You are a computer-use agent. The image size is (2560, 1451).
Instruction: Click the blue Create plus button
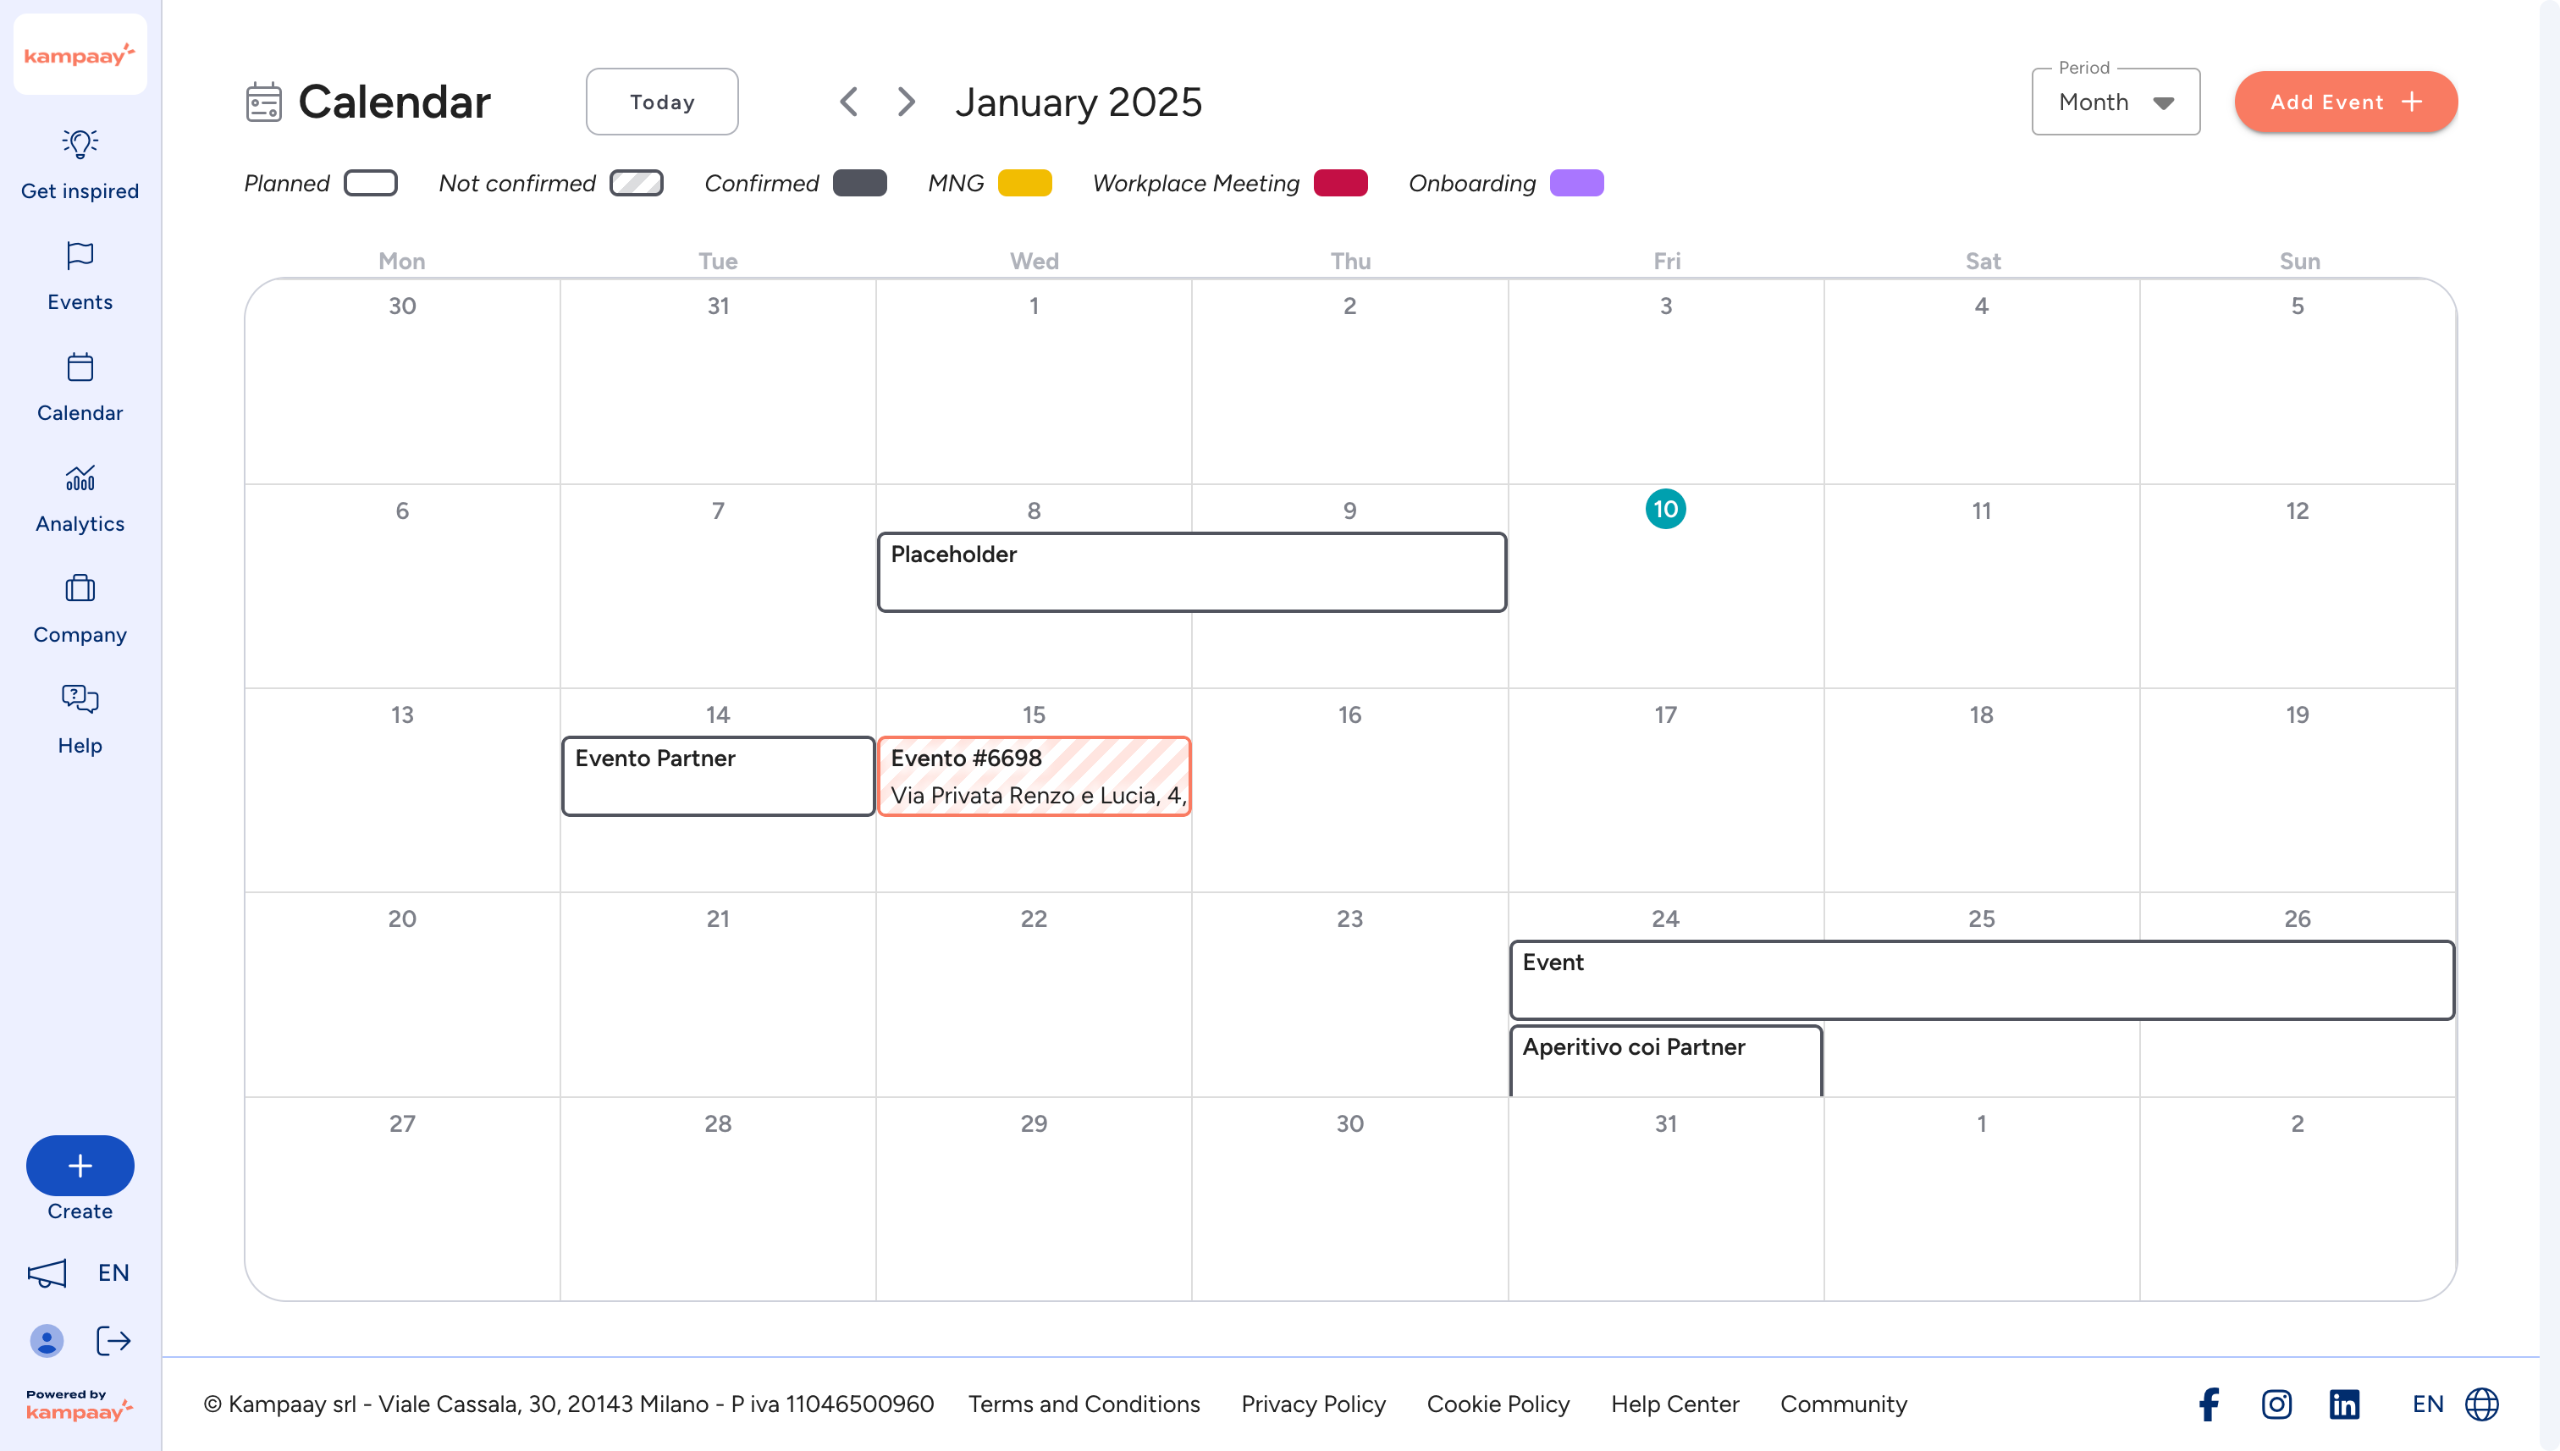(x=80, y=1166)
